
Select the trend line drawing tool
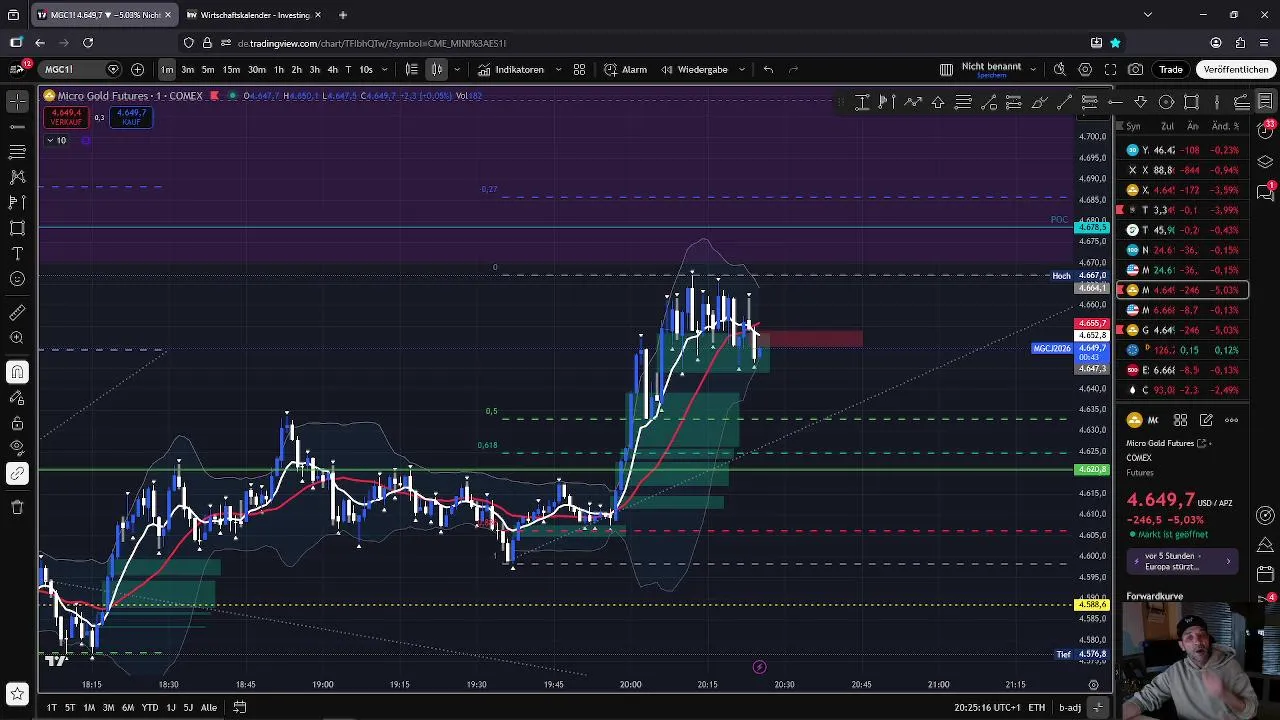click(17, 127)
